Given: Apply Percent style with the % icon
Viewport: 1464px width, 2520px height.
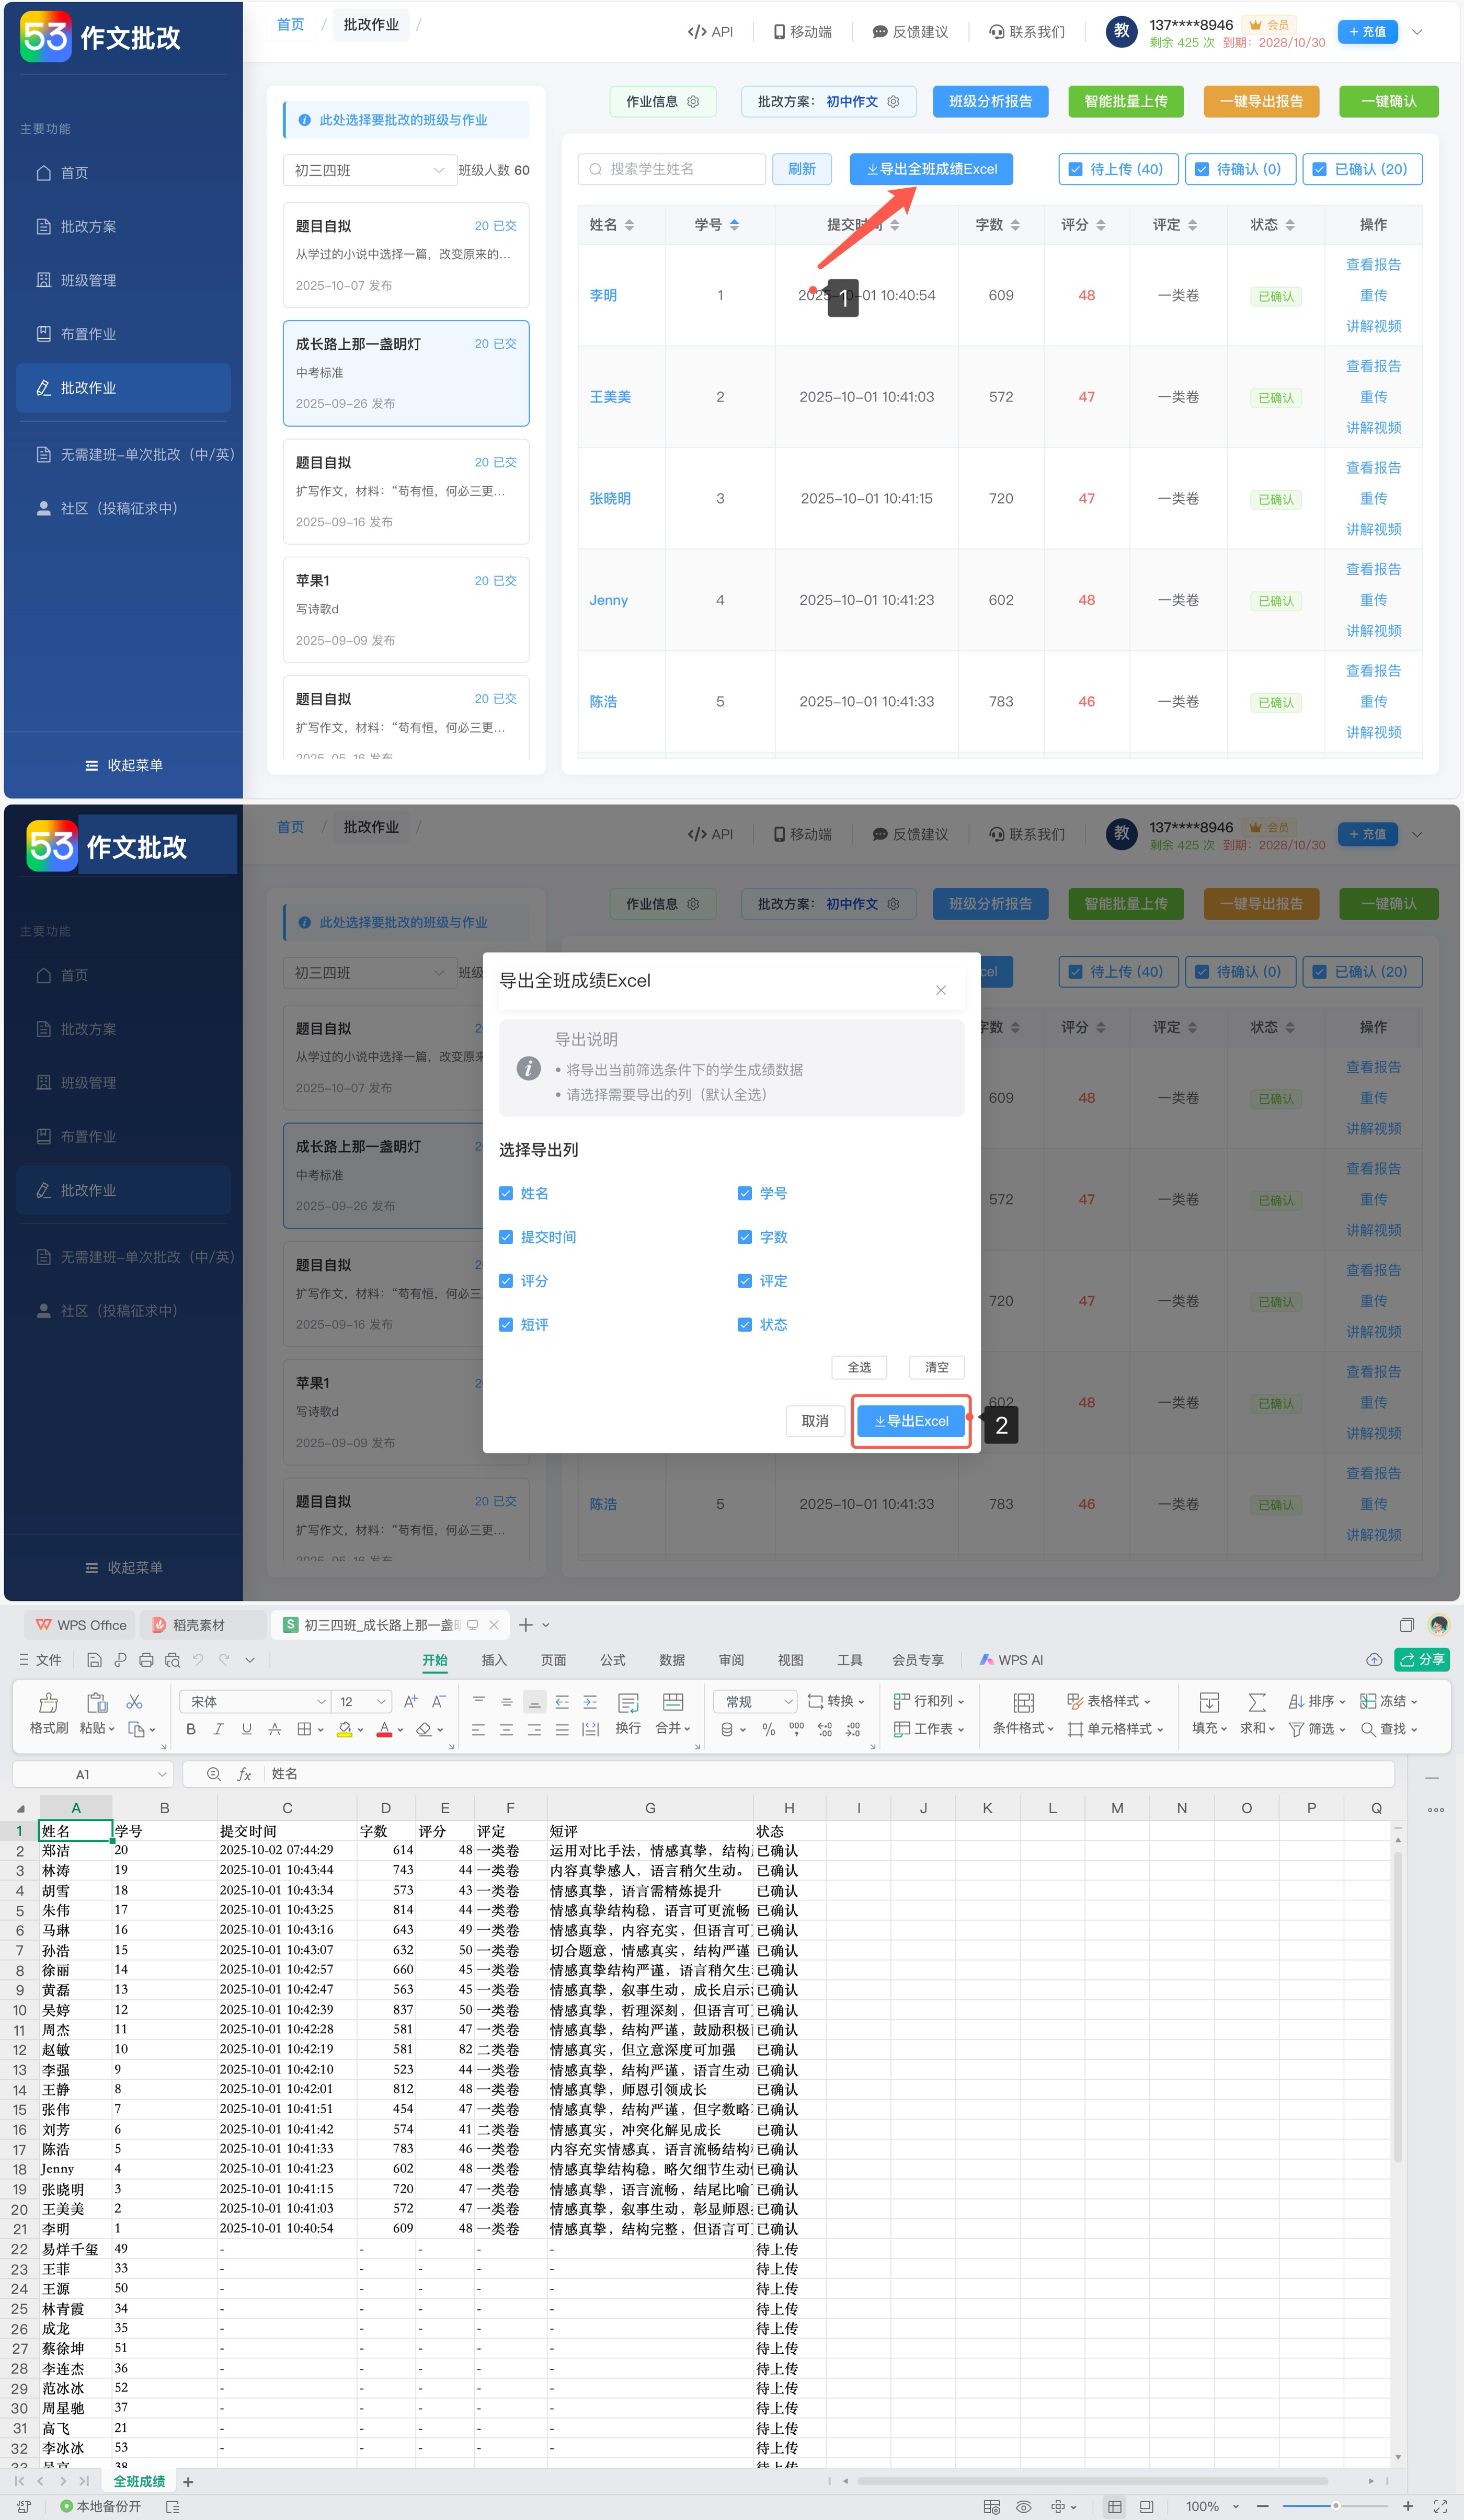Looking at the screenshot, I should (768, 1729).
